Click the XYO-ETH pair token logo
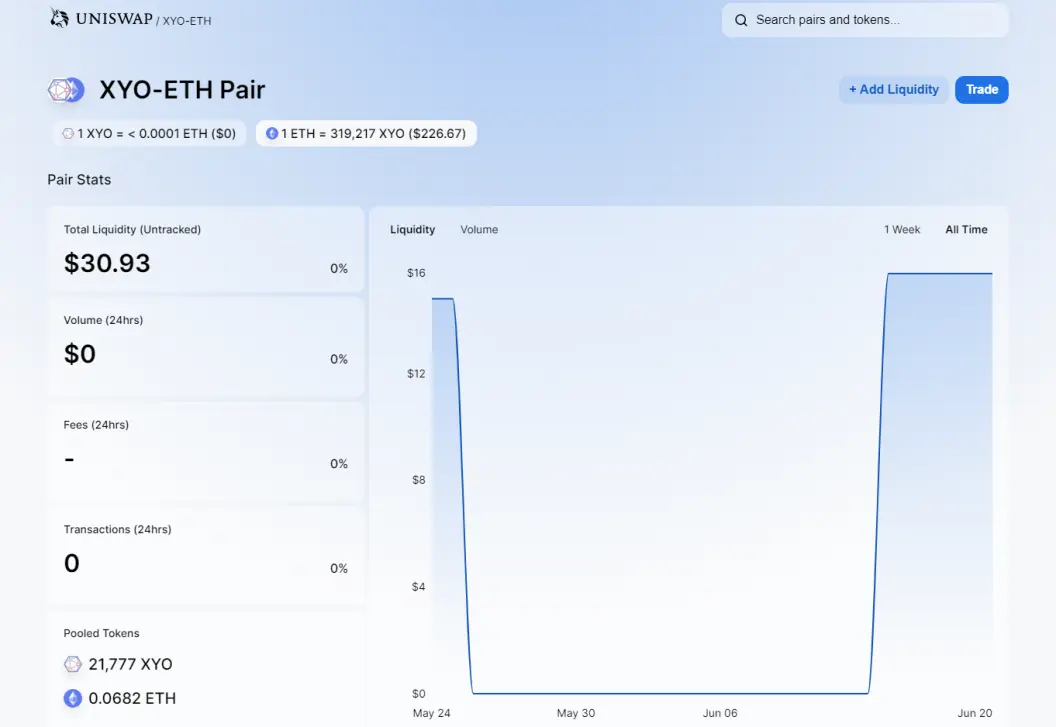 coord(66,90)
